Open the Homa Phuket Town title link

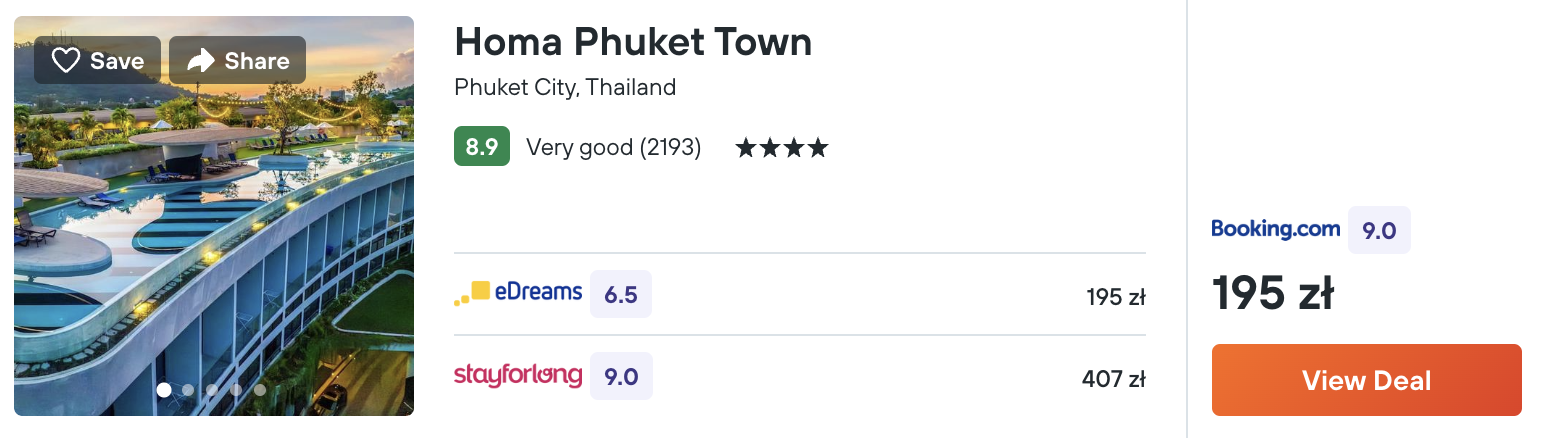632,42
